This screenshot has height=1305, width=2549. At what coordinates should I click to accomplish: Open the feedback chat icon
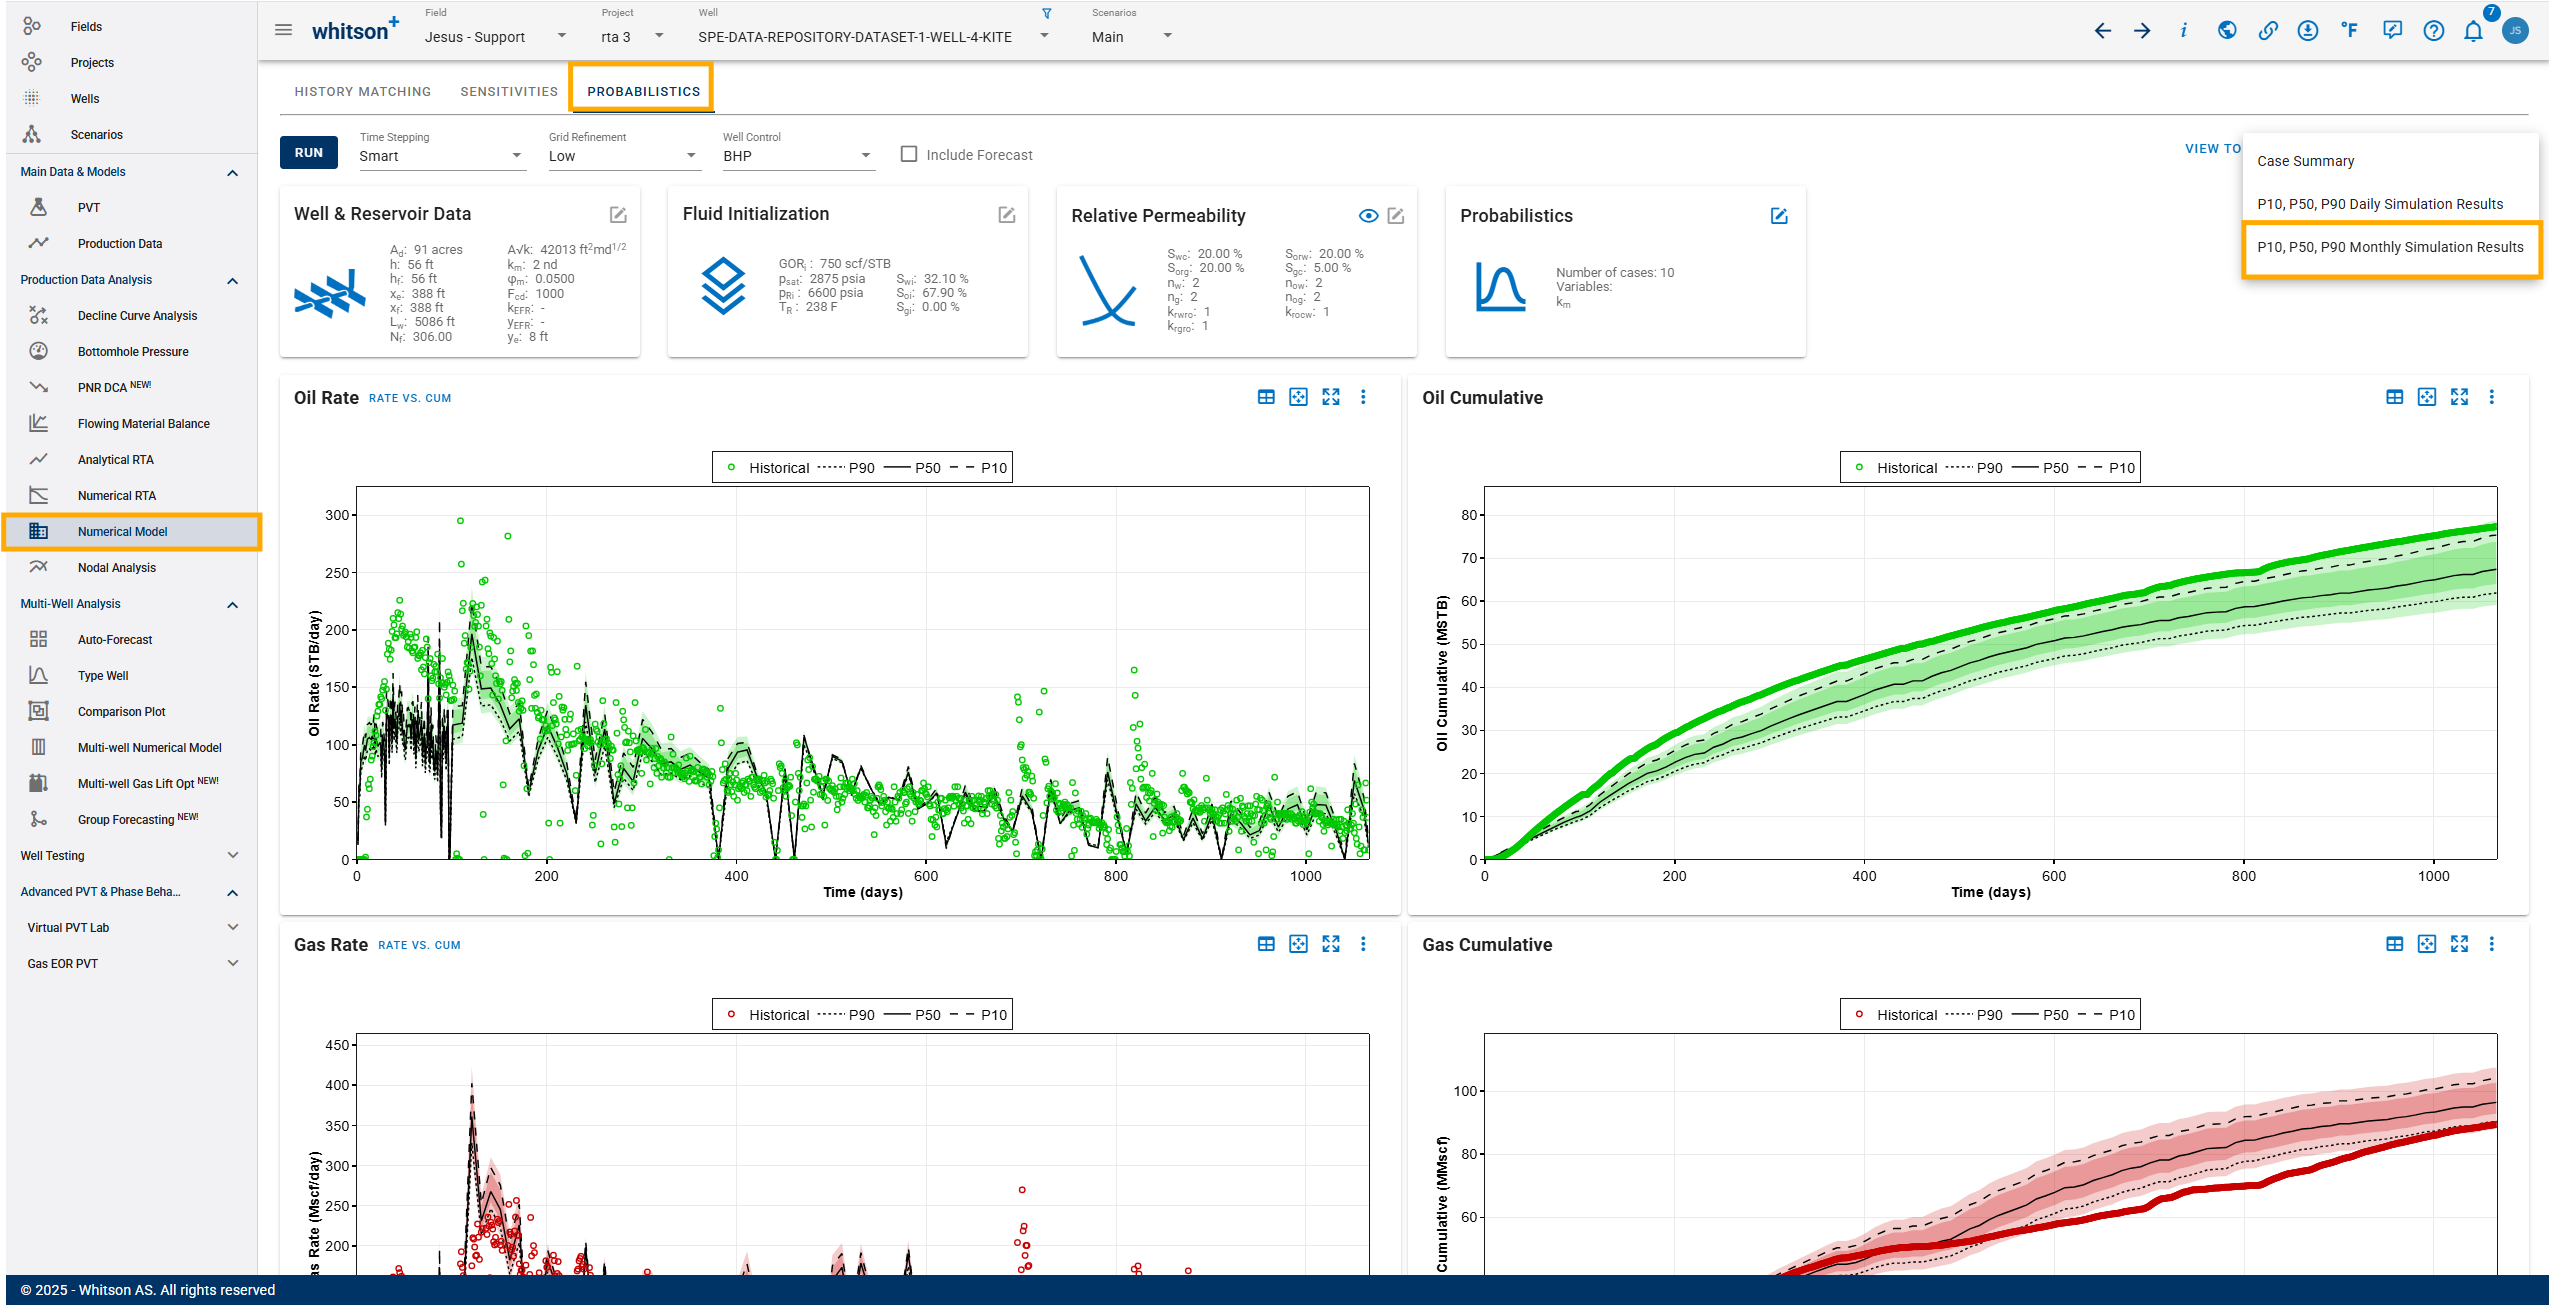tap(2392, 31)
